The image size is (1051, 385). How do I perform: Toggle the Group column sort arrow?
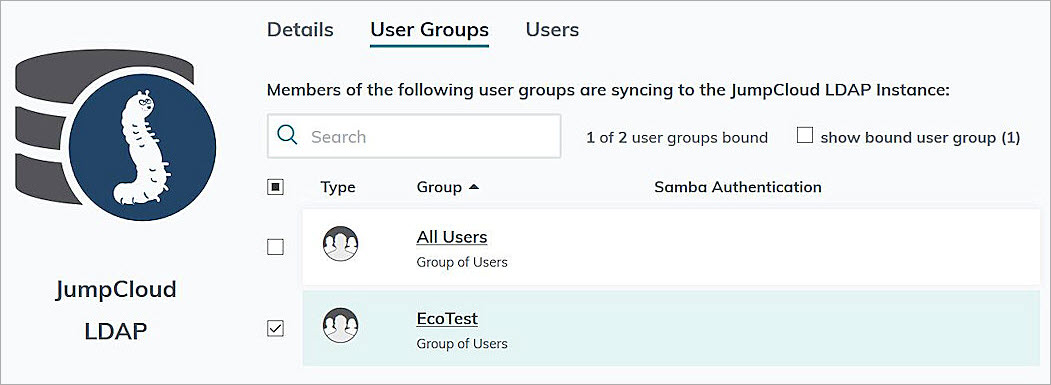pos(474,187)
